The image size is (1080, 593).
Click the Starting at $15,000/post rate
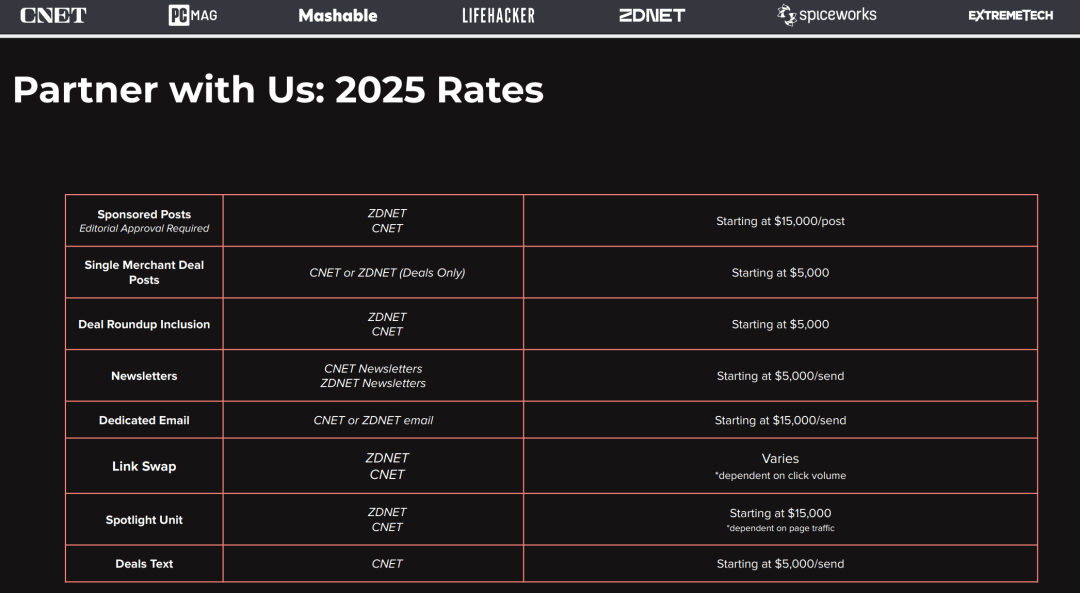pyautogui.click(x=780, y=221)
